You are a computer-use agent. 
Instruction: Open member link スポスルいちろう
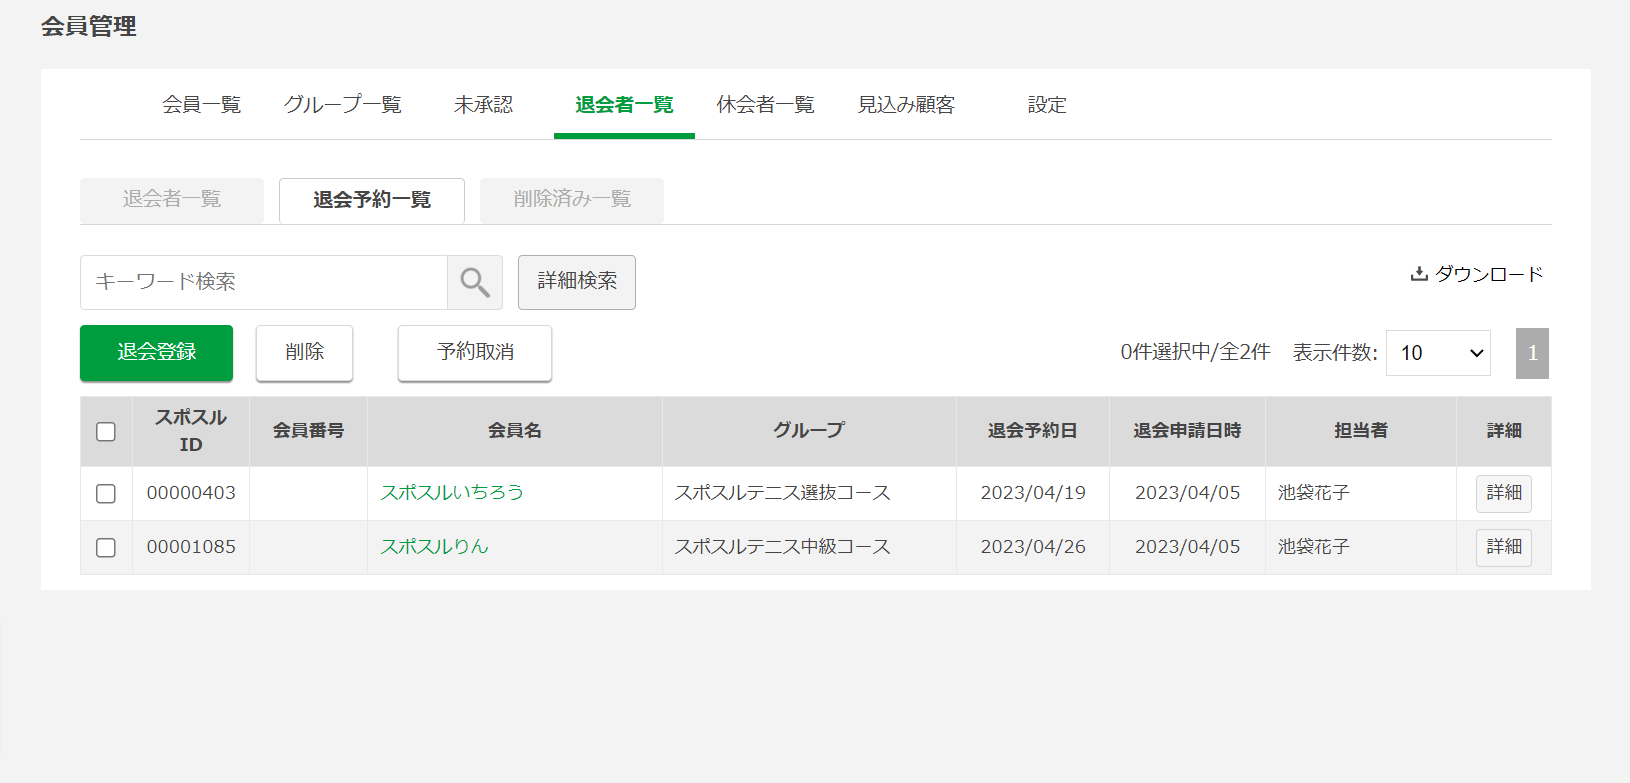tap(452, 493)
